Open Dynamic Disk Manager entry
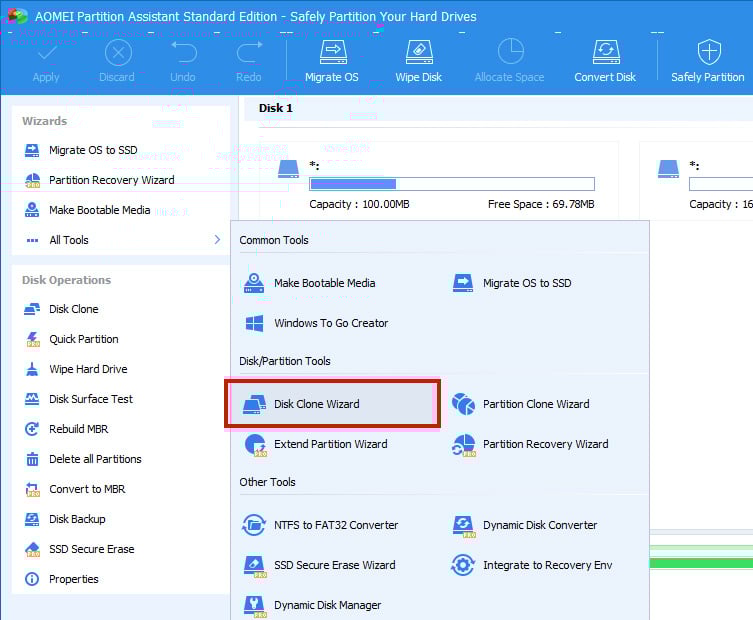 click(x=328, y=605)
